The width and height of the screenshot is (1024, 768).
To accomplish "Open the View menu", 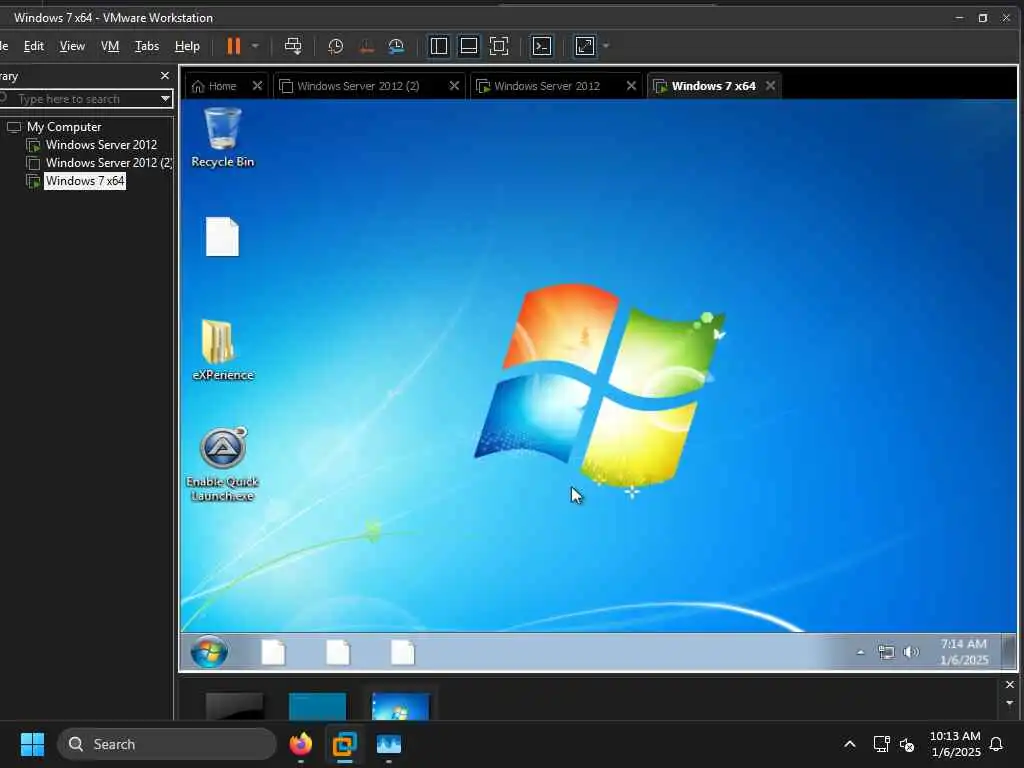I will coord(72,46).
